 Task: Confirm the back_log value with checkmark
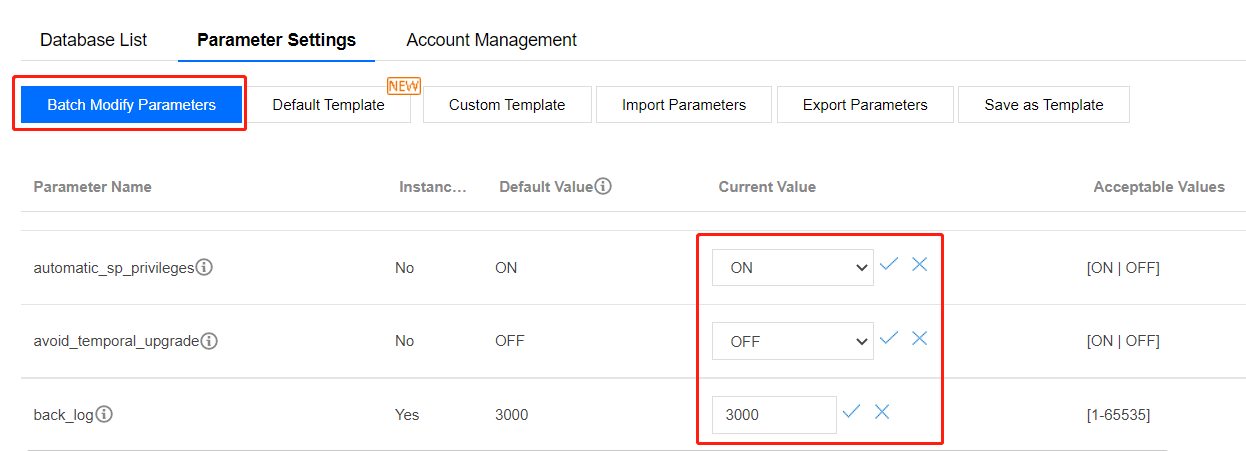coord(851,411)
